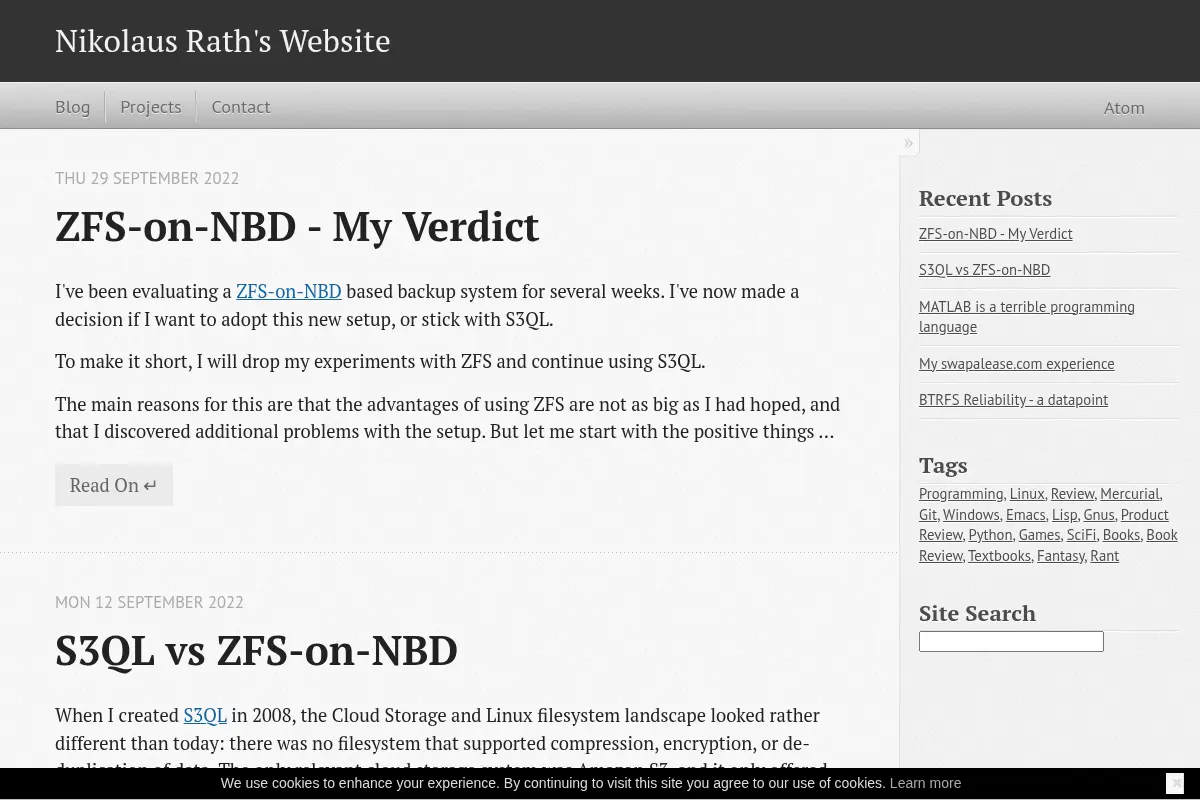The height and width of the screenshot is (800, 1200).
Task: Open the Contact menu item
Action: (241, 107)
